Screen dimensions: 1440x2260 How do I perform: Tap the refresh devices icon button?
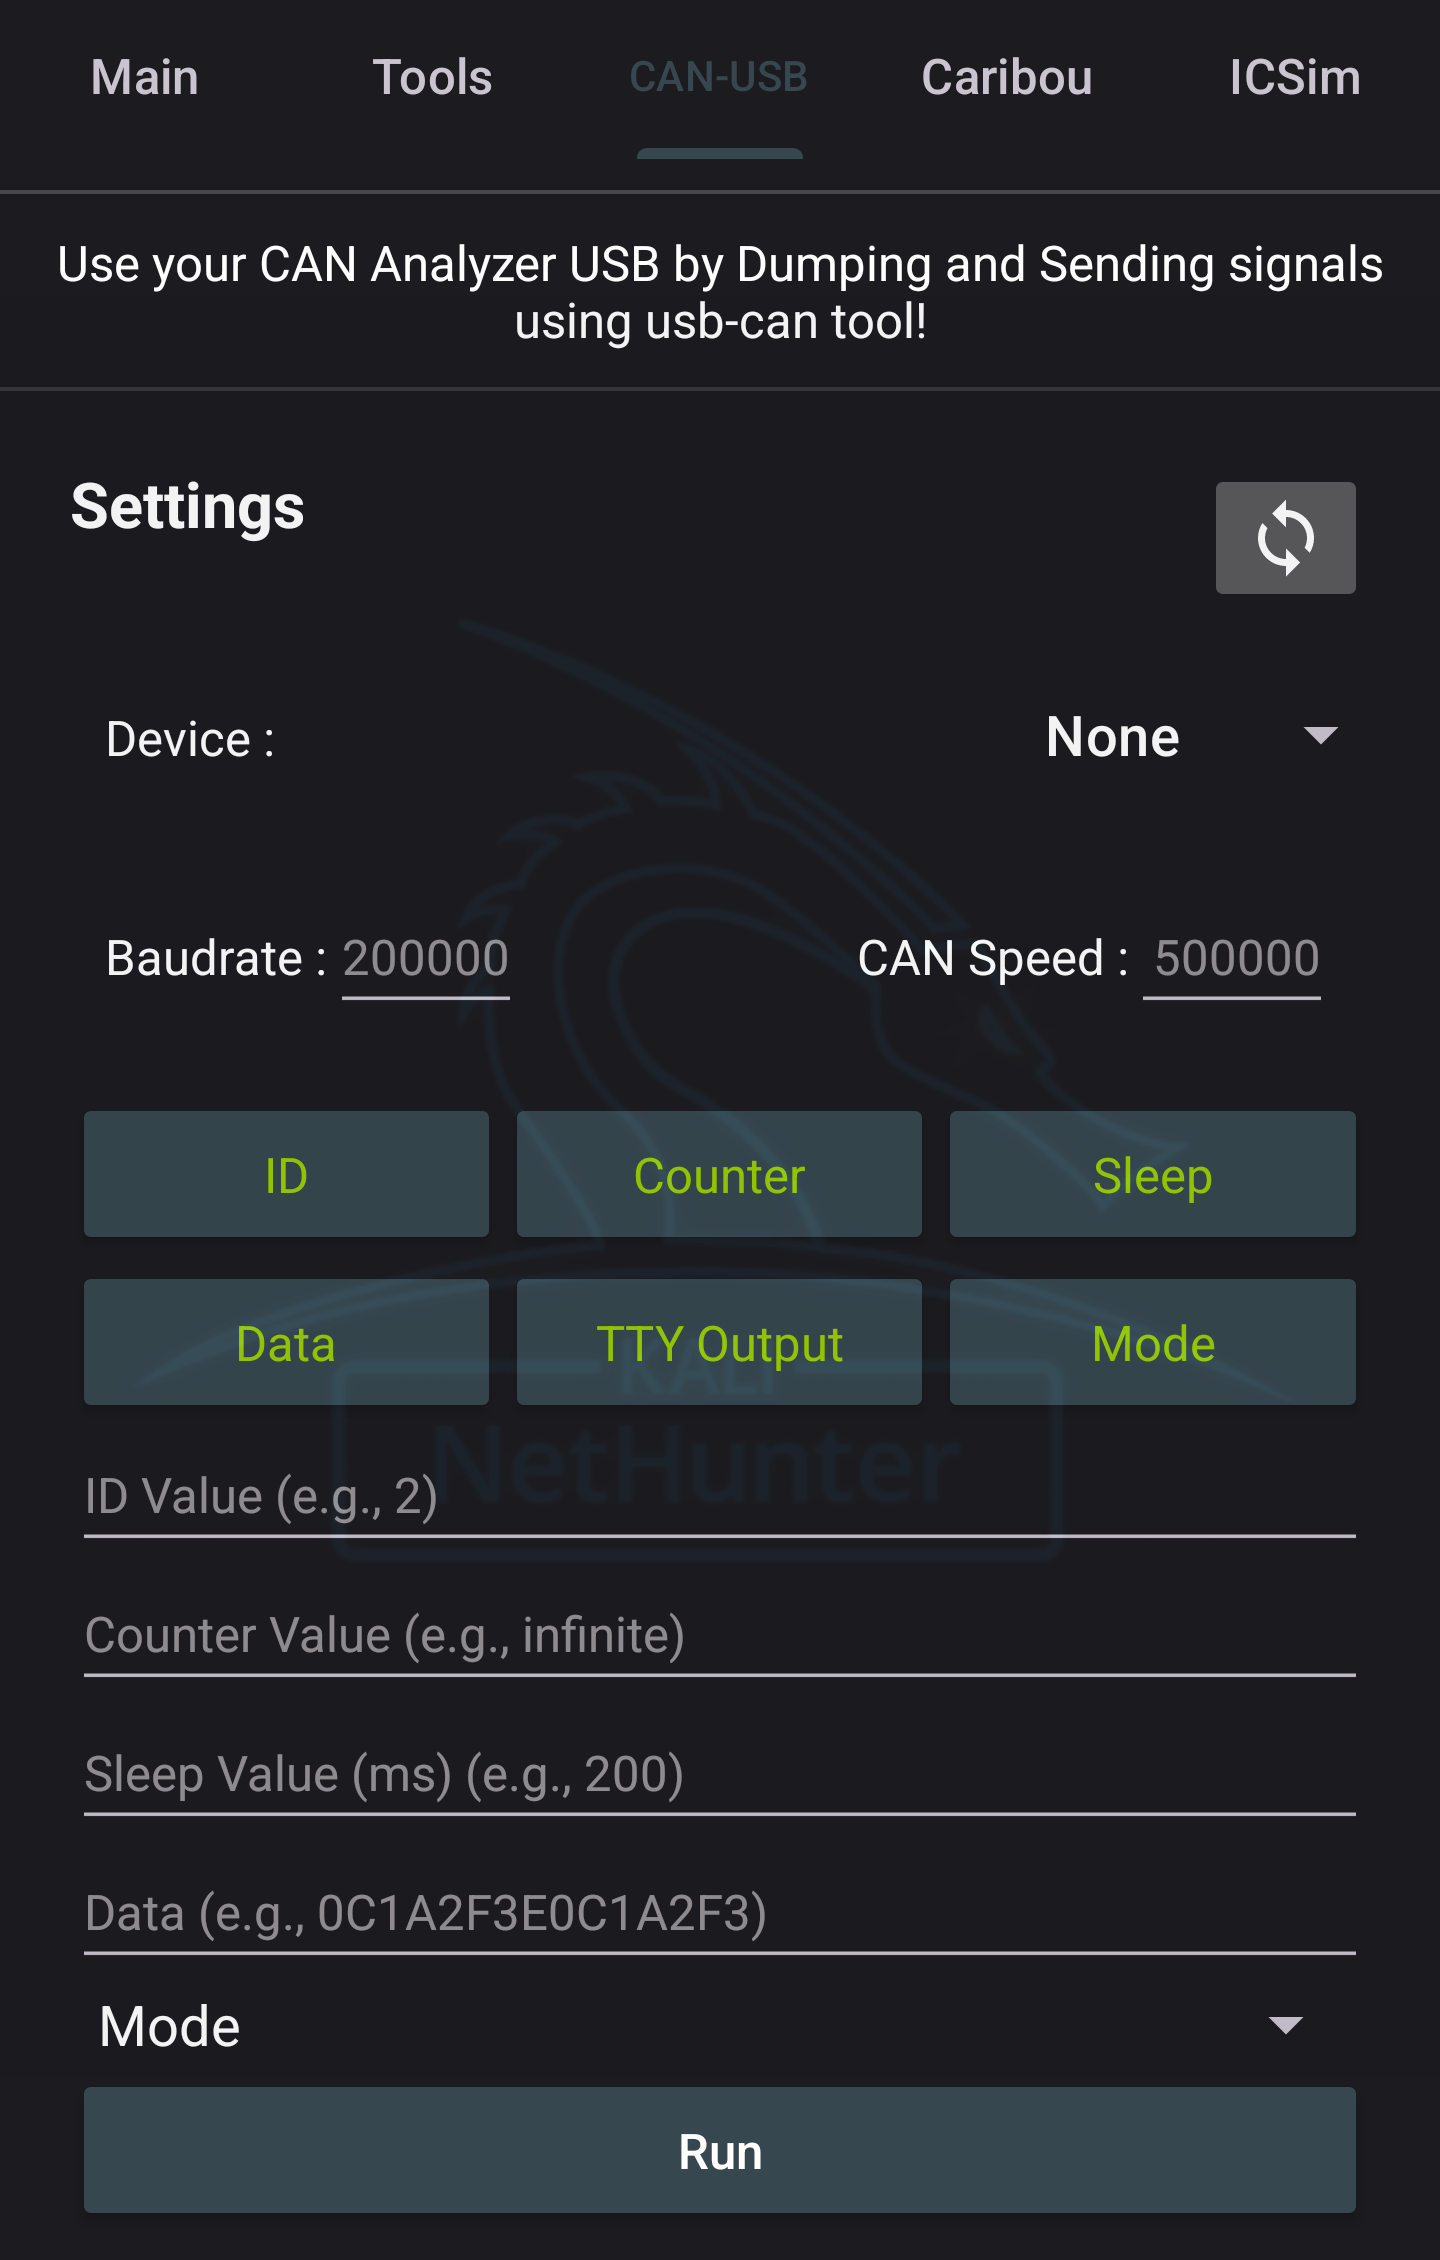(1285, 538)
